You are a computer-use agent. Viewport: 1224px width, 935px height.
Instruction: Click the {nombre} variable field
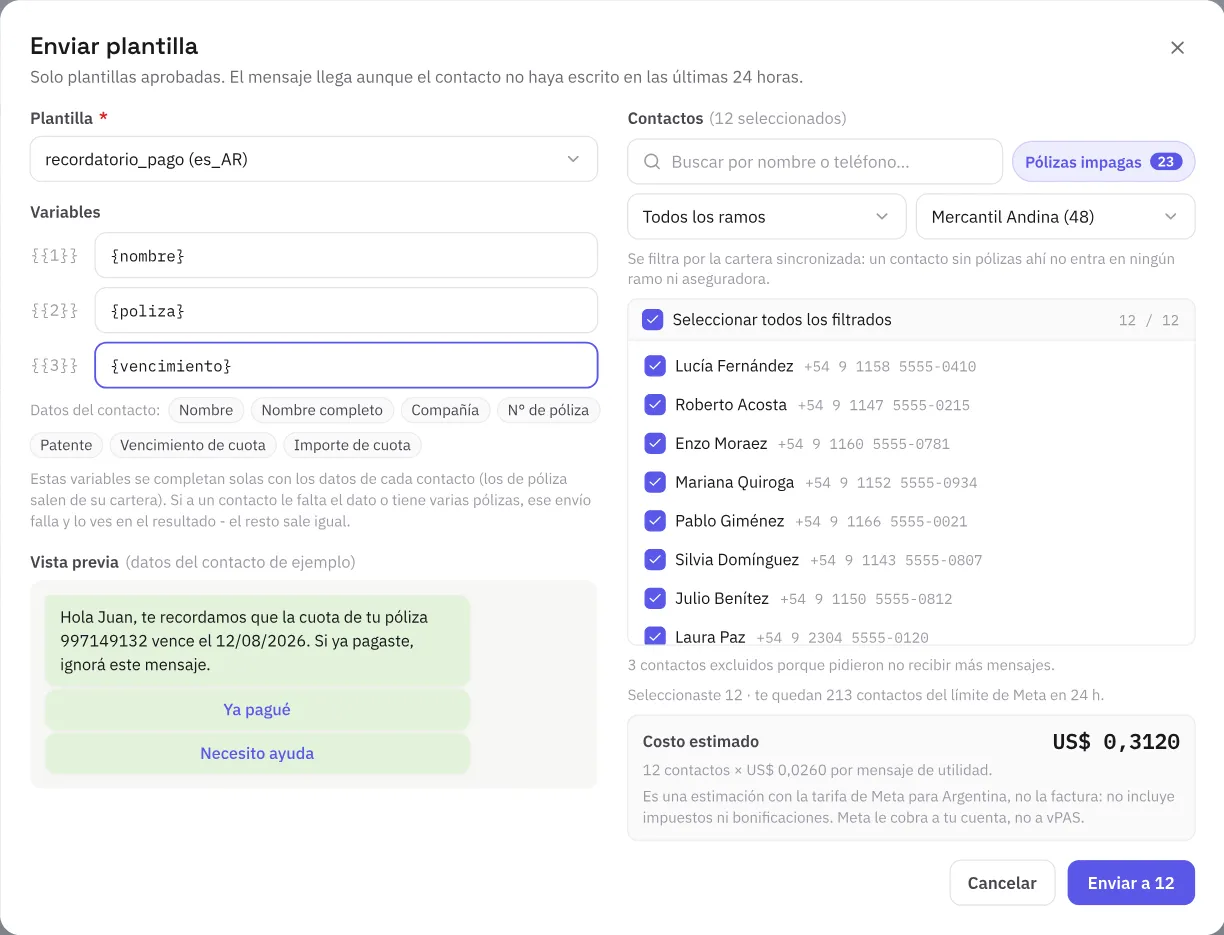346,256
